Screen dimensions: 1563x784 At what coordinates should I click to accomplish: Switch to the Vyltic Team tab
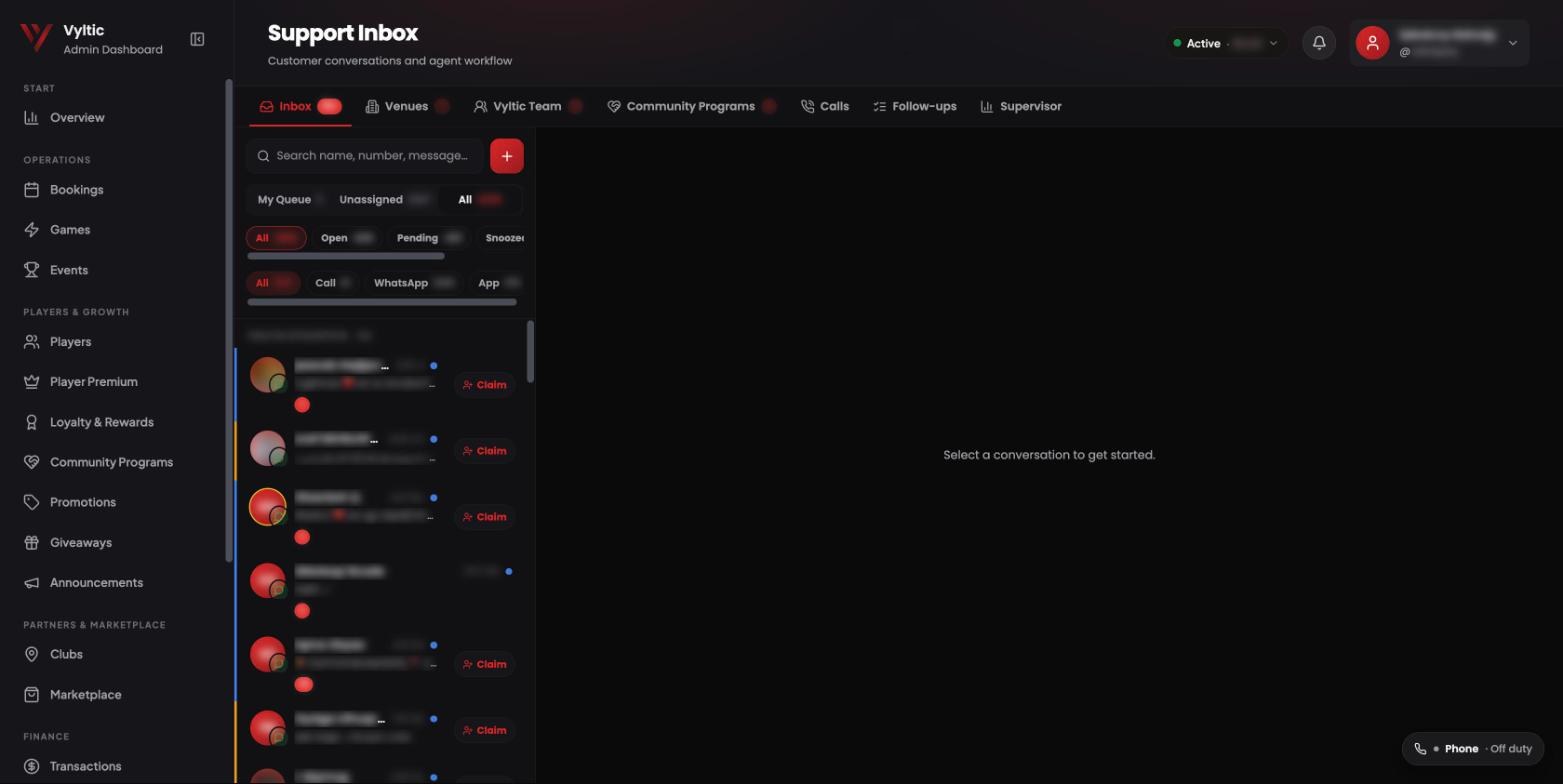[x=528, y=106]
